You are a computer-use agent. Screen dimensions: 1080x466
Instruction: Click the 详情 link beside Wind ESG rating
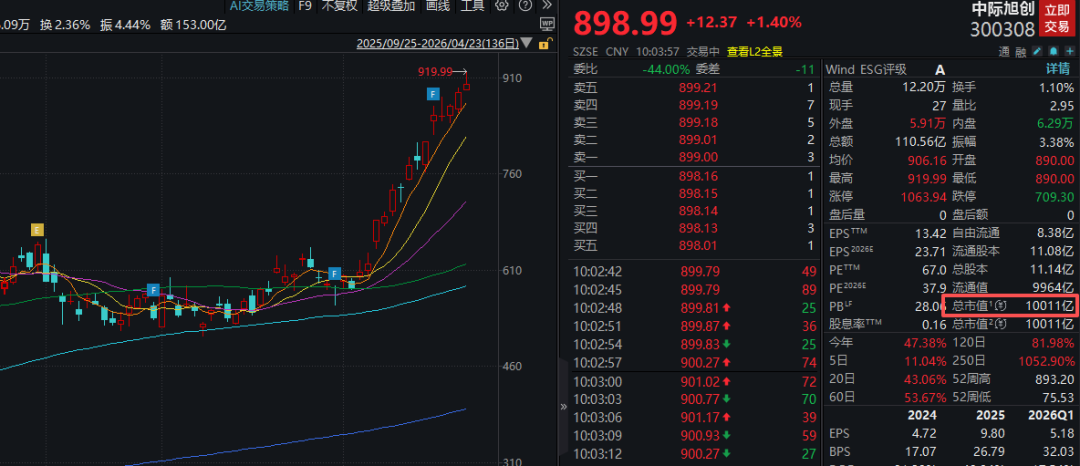1058,69
